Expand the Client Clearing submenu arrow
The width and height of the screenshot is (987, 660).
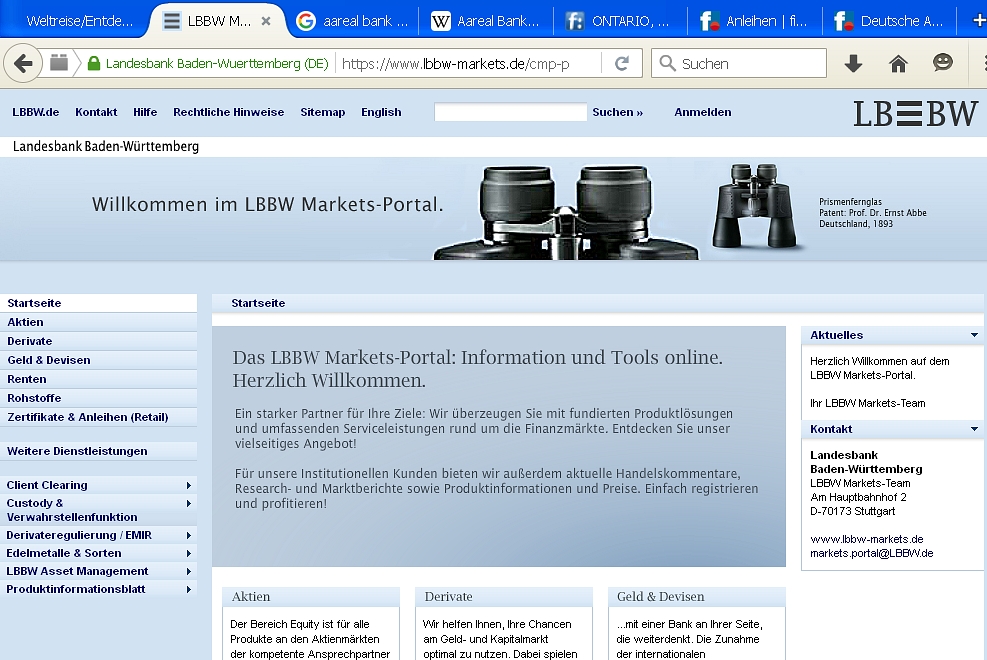(188, 485)
